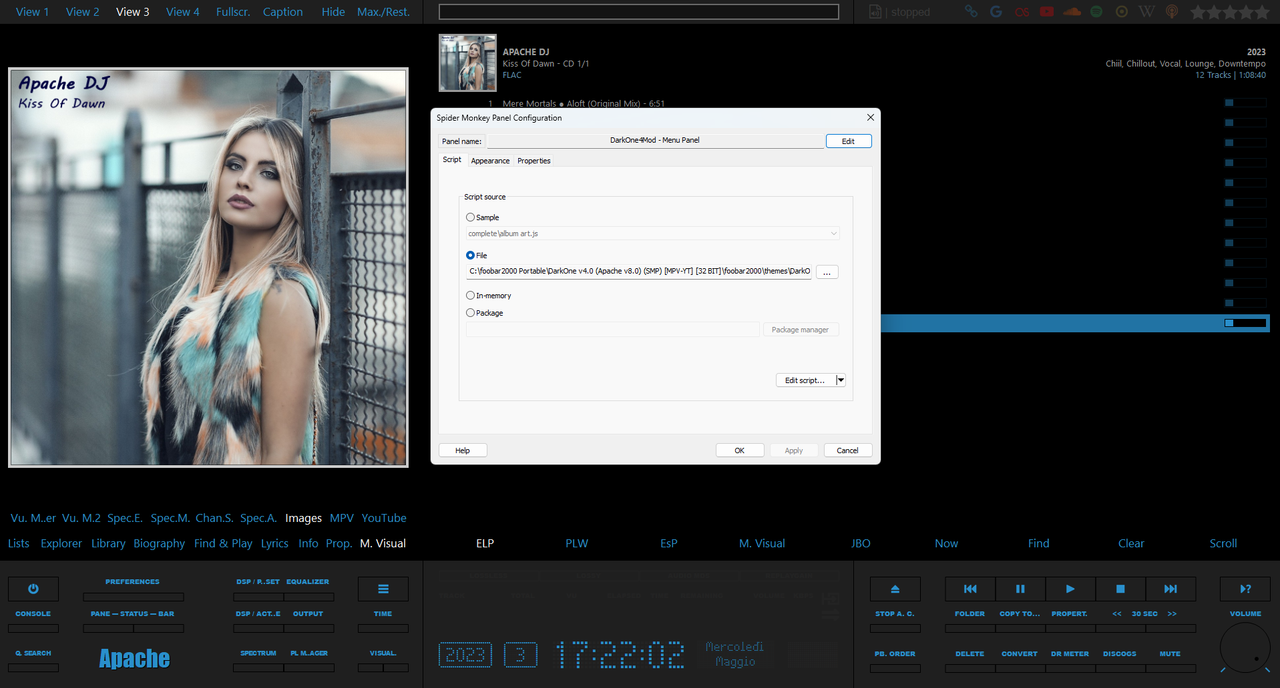Click the power button icon
This screenshot has width=1280, height=688.
click(33, 589)
